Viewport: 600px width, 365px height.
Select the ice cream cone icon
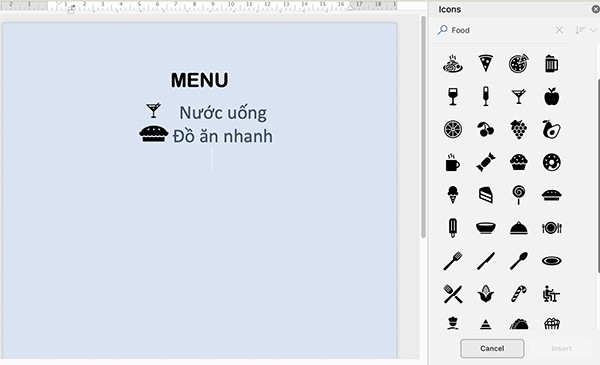(x=453, y=195)
